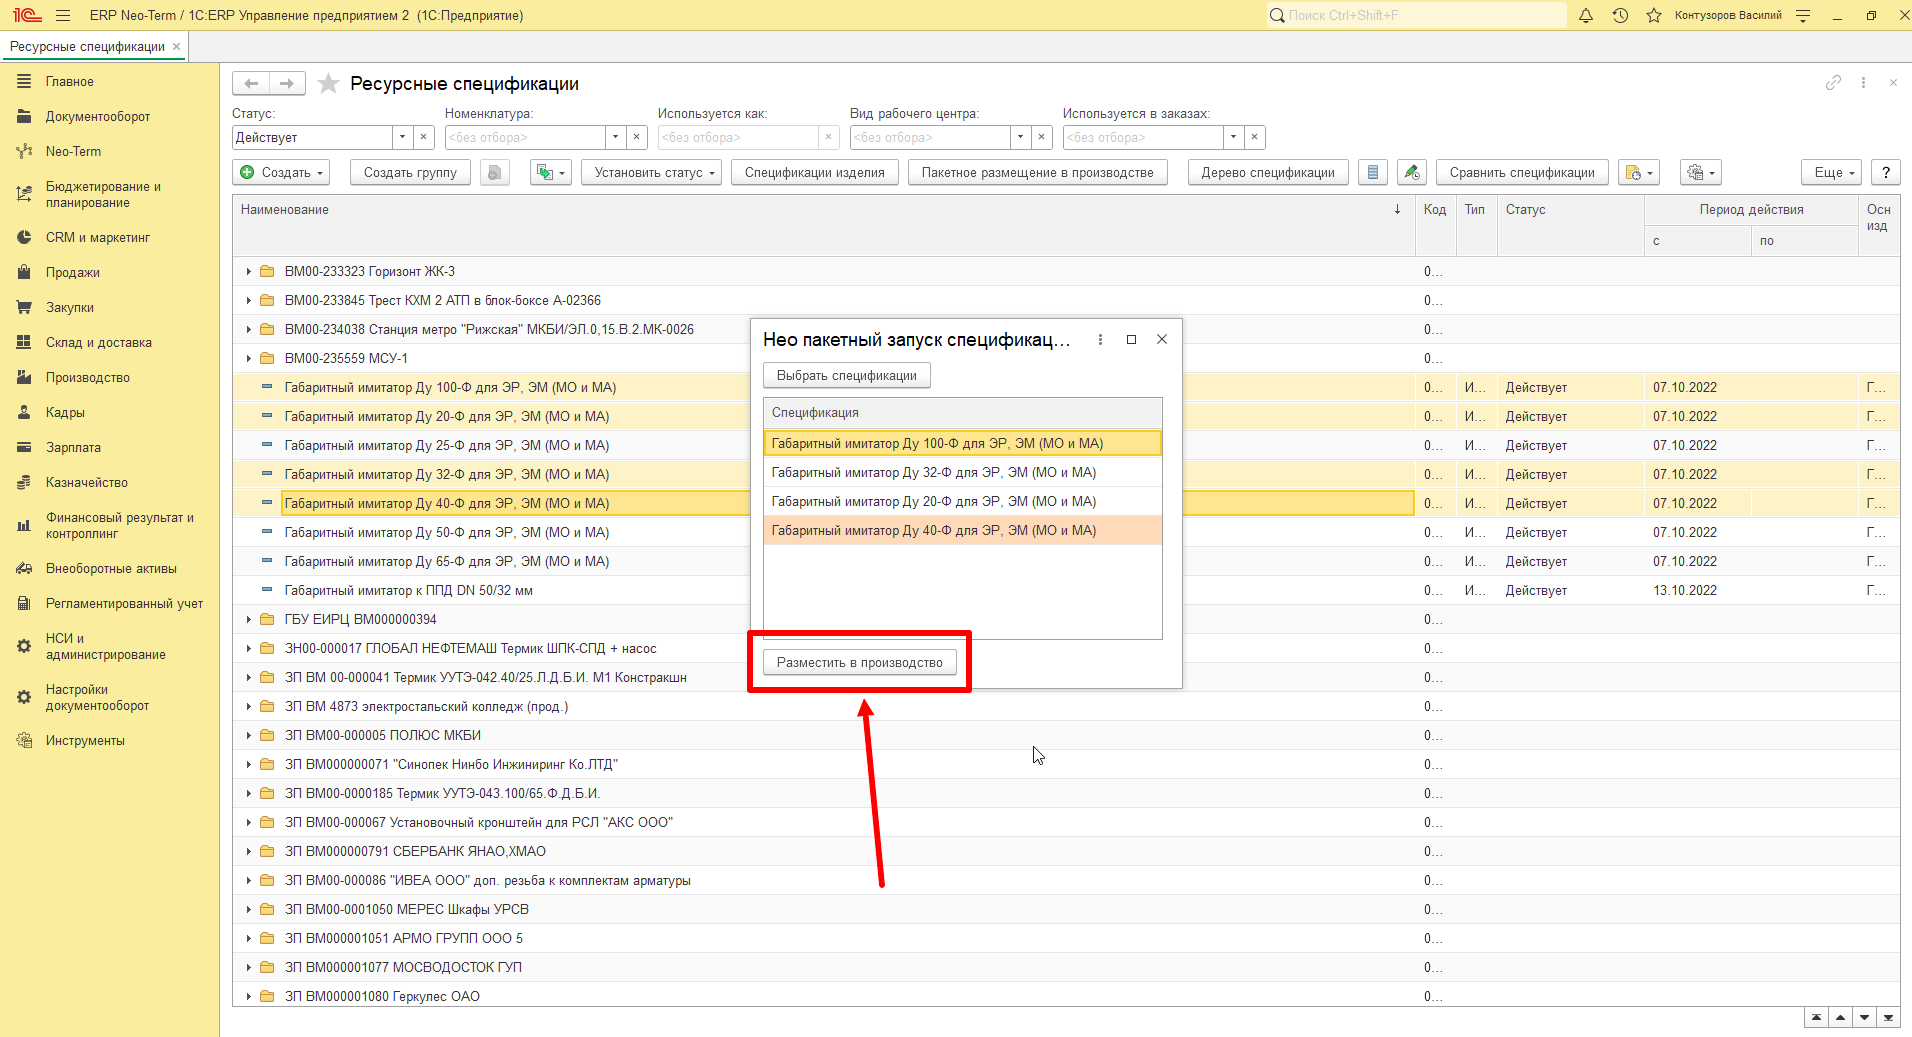Open Производство section in sidebar

coord(88,378)
